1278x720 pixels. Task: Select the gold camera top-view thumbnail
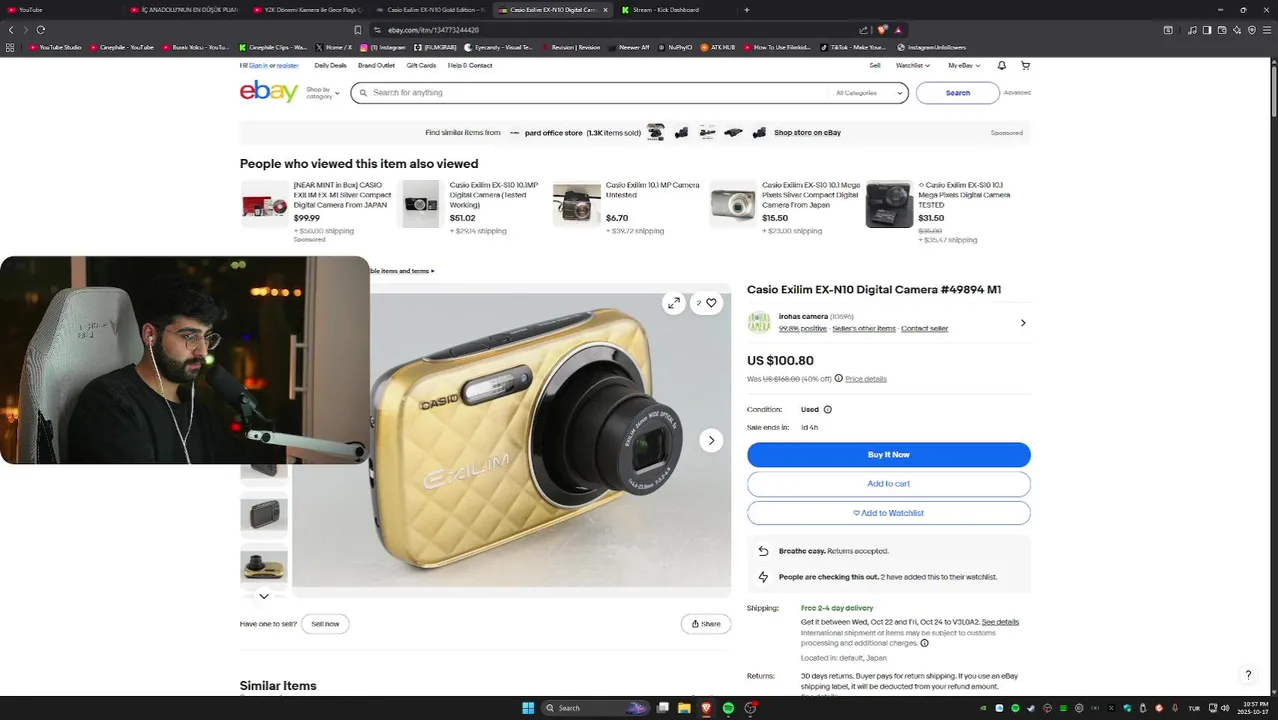click(264, 567)
